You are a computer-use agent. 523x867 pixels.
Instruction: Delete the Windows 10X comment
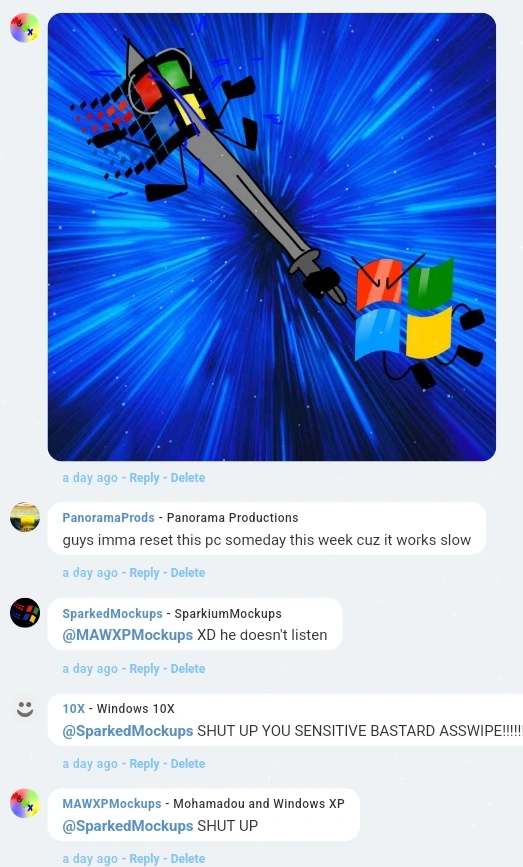point(187,764)
